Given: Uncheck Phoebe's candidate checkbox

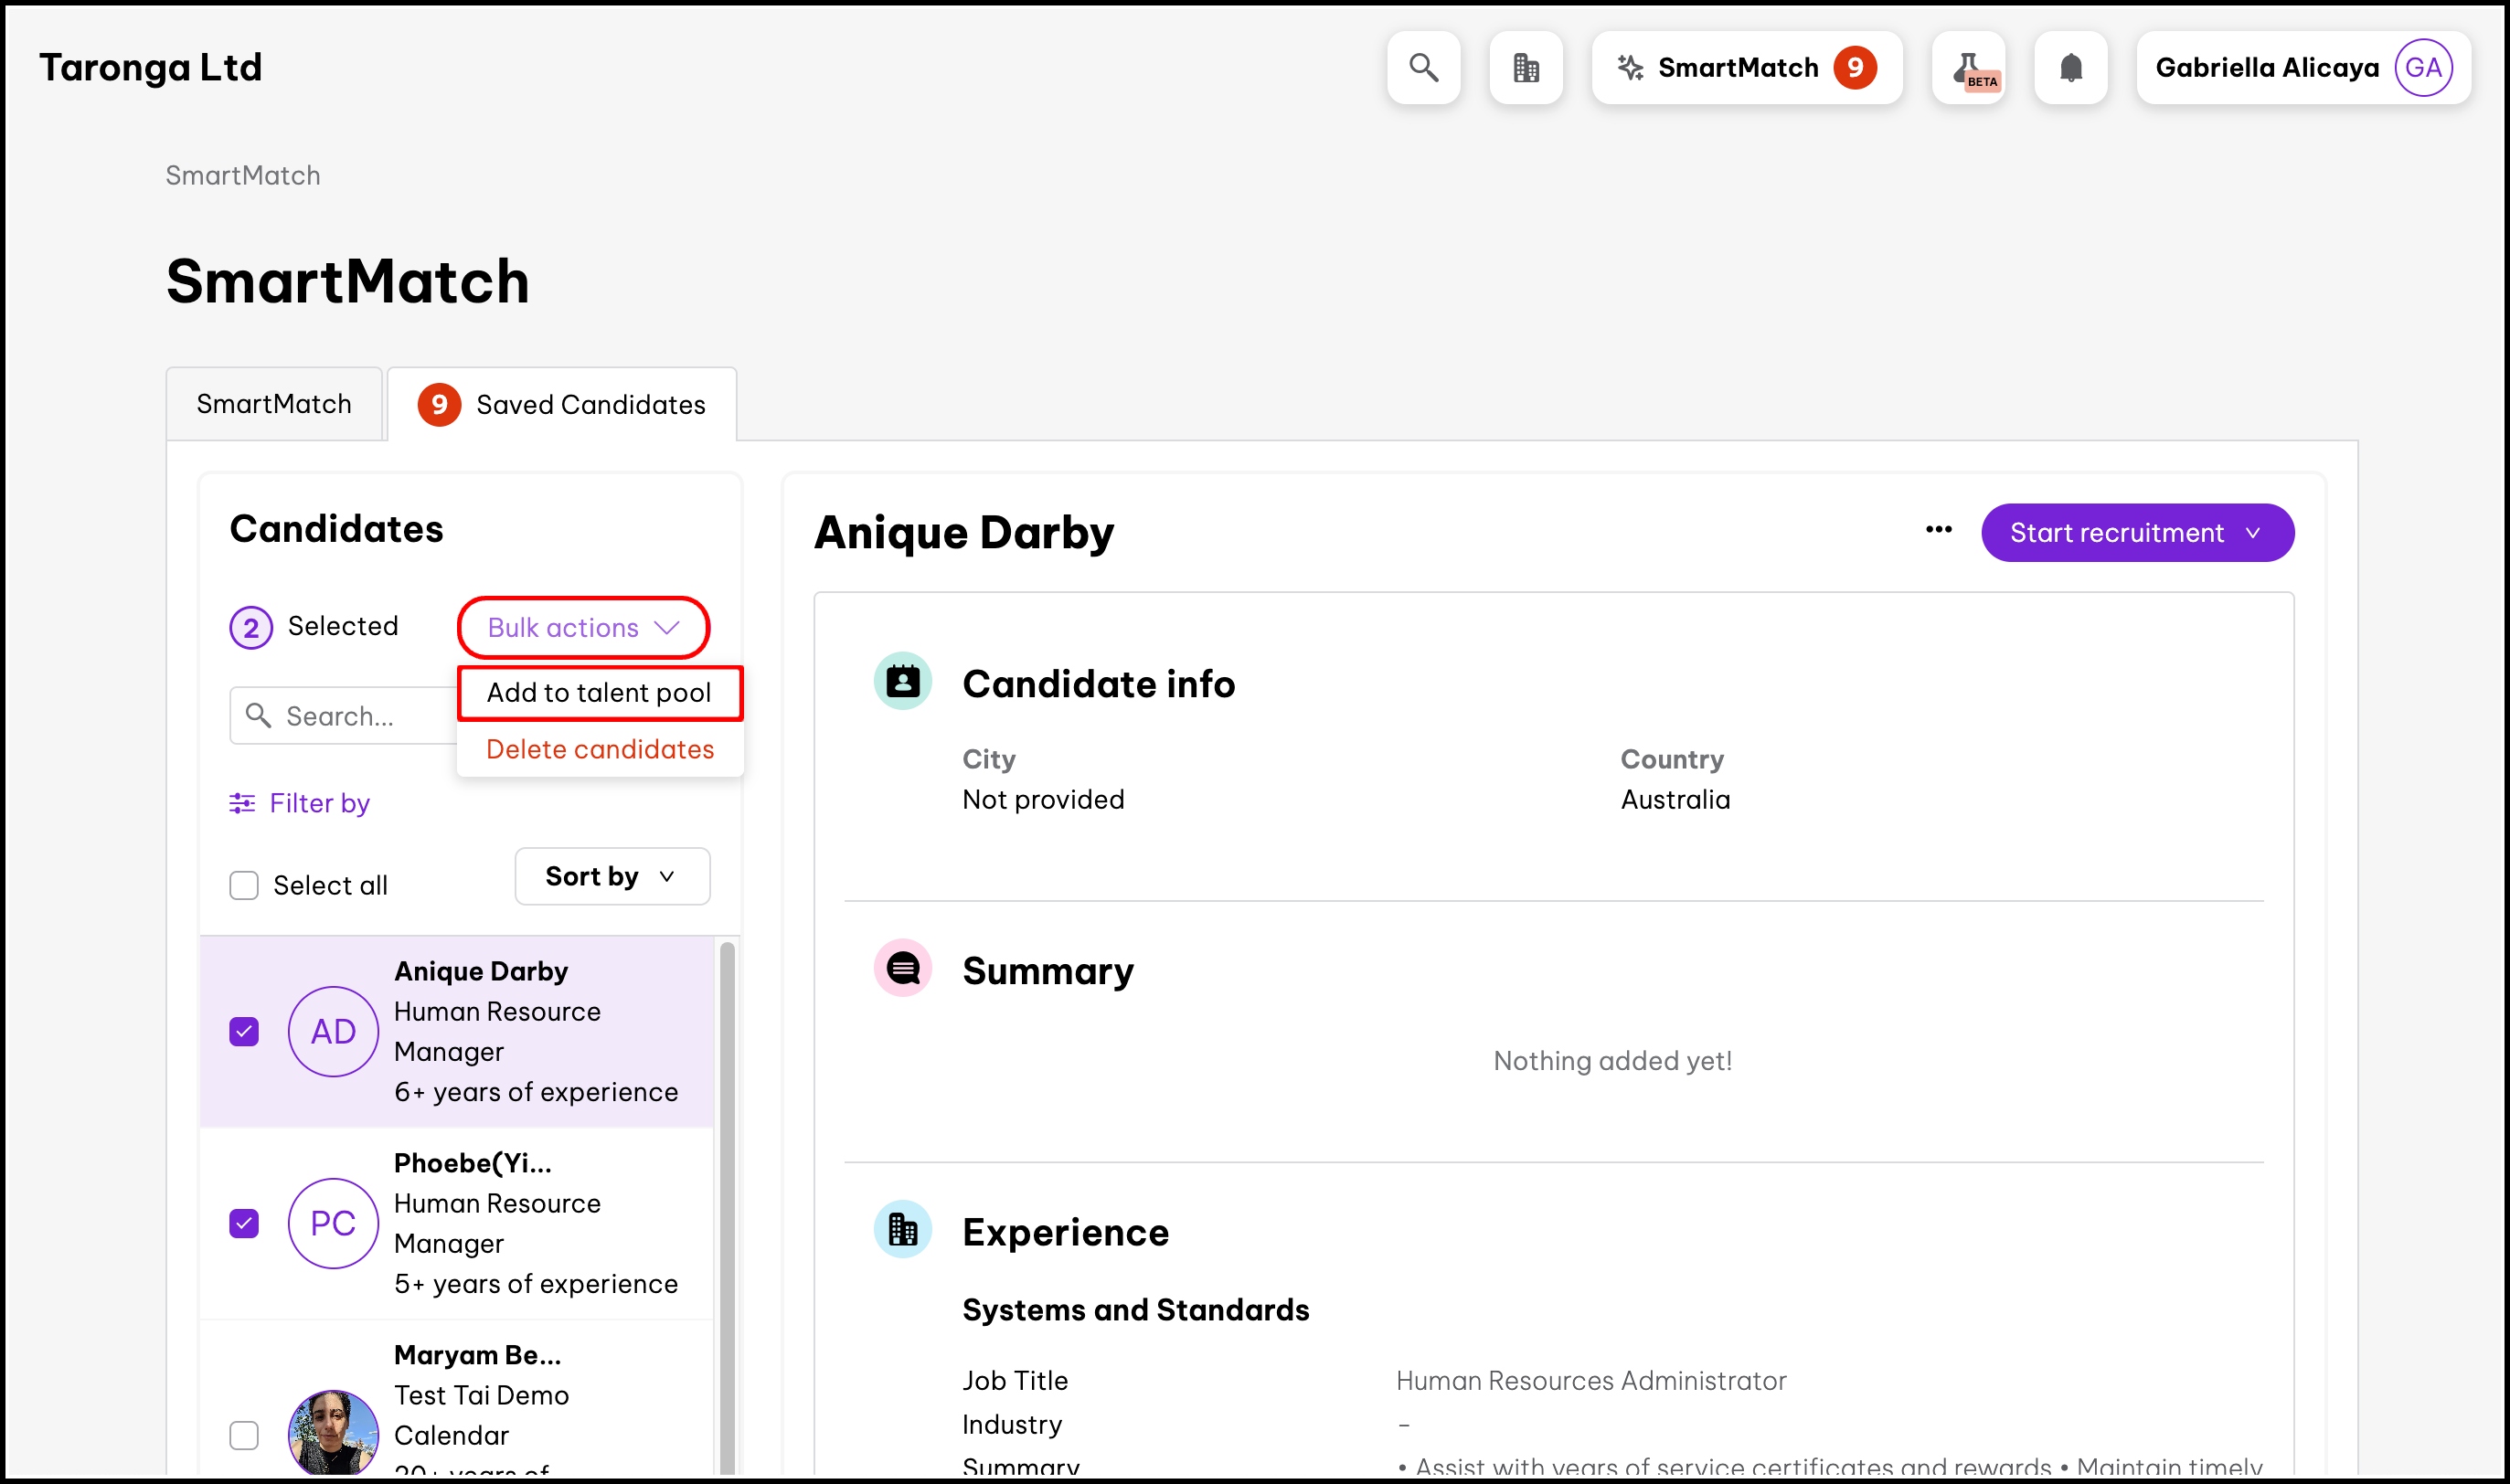Looking at the screenshot, I should 244,1224.
